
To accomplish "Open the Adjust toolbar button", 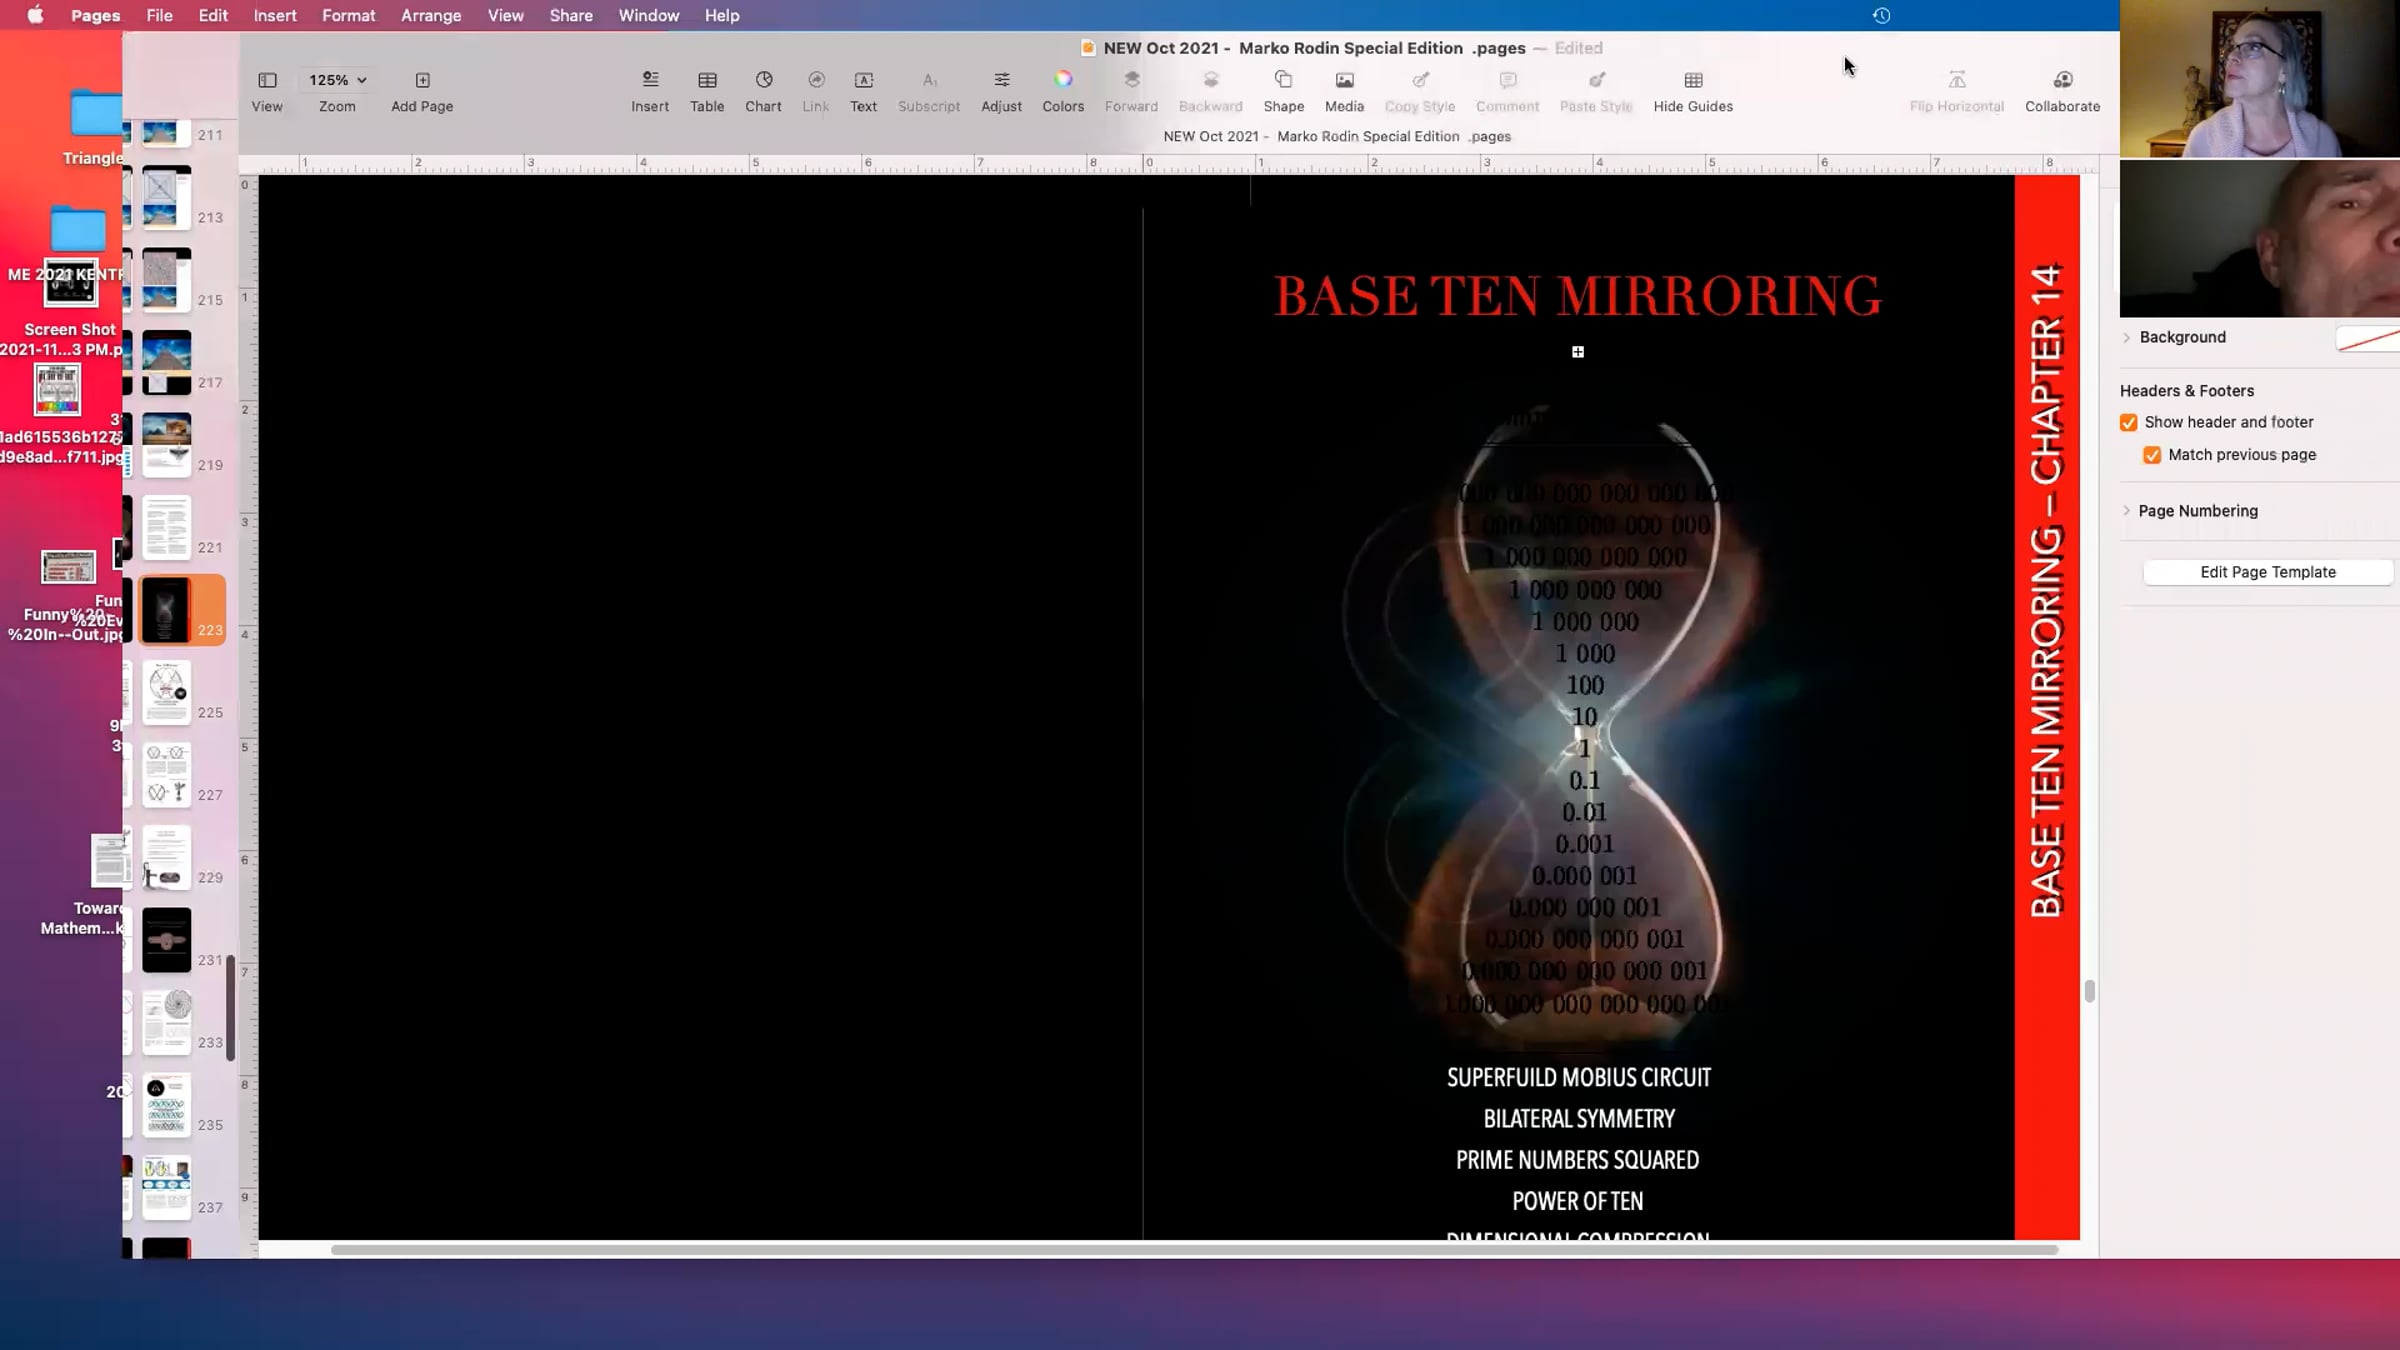I will (1001, 80).
